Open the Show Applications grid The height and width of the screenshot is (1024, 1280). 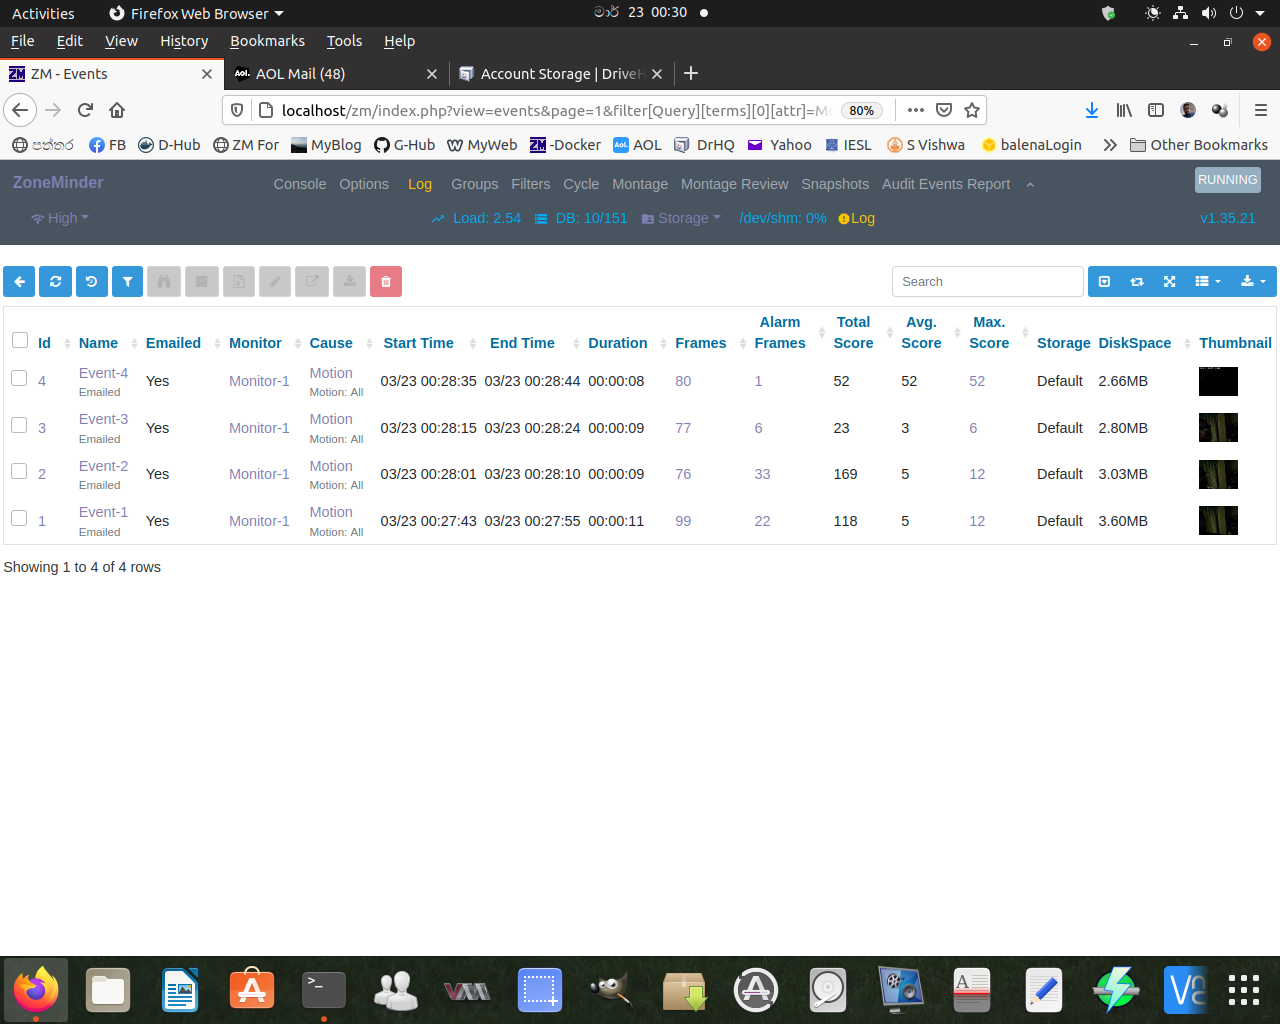tap(1244, 990)
